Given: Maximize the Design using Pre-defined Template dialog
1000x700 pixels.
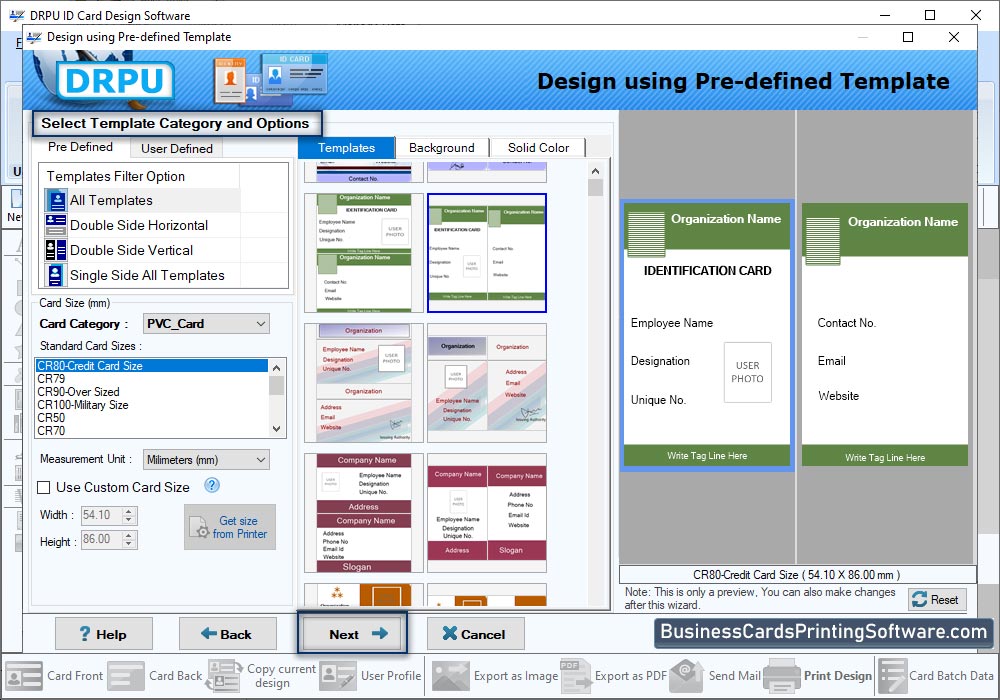Looking at the screenshot, I should point(908,37).
